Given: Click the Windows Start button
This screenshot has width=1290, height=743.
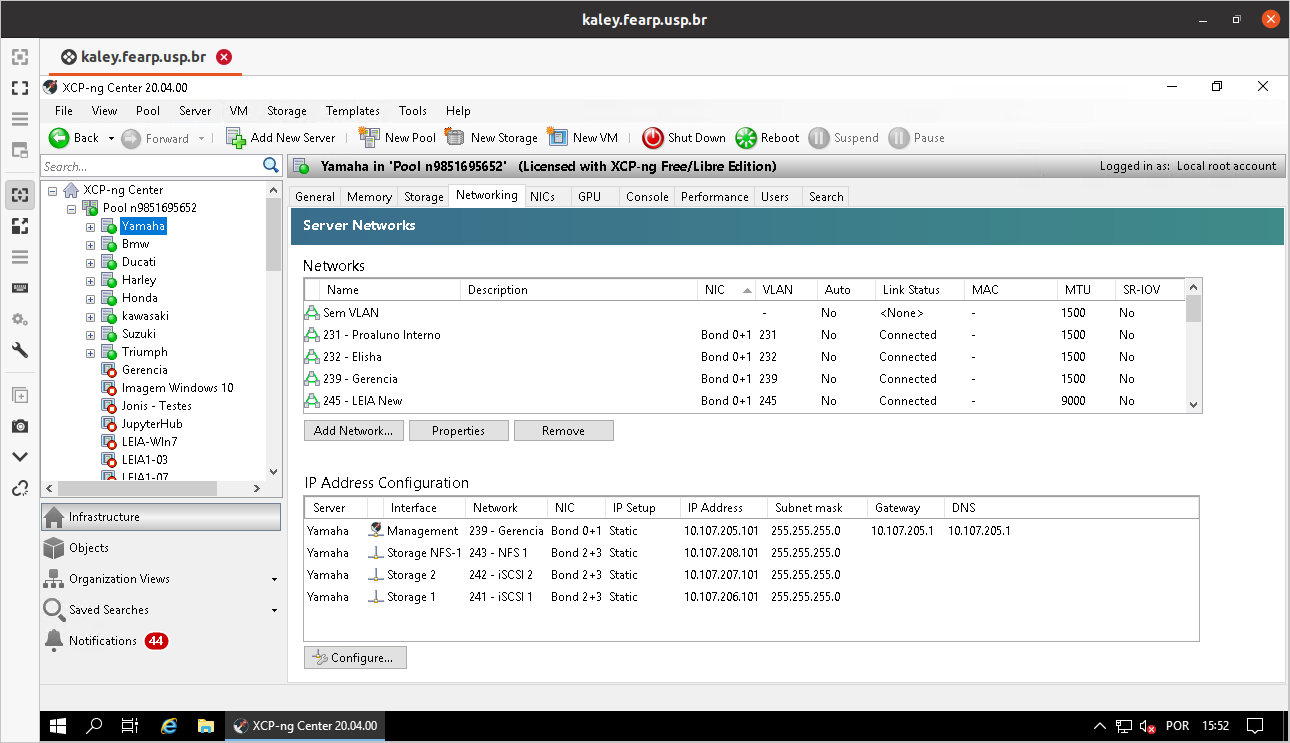Looking at the screenshot, I should click(58, 726).
